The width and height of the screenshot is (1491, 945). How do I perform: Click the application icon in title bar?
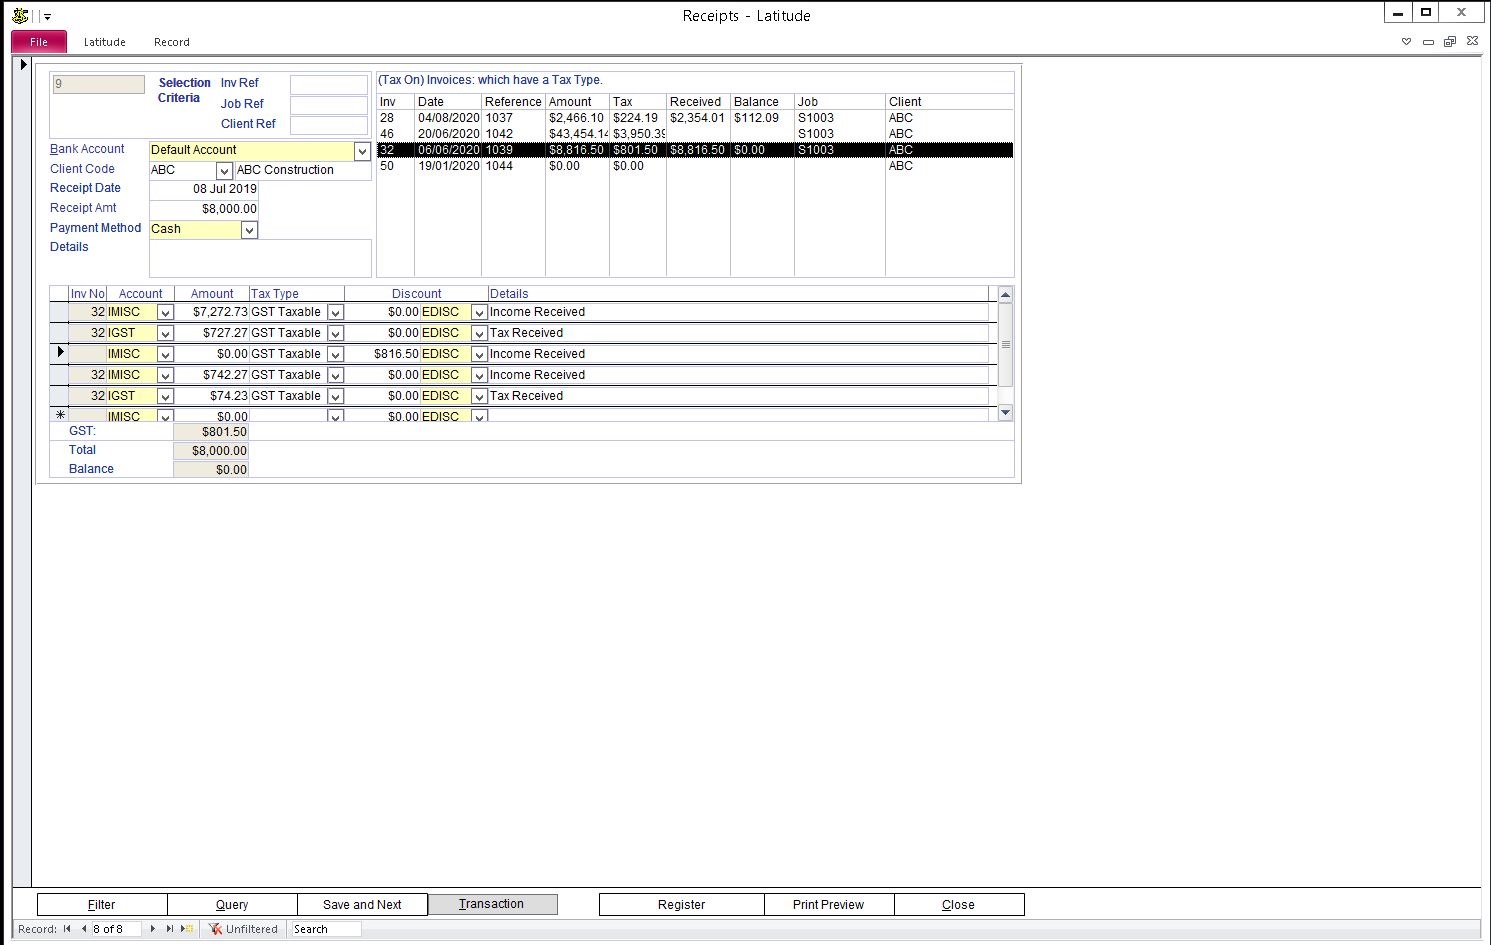(19, 16)
